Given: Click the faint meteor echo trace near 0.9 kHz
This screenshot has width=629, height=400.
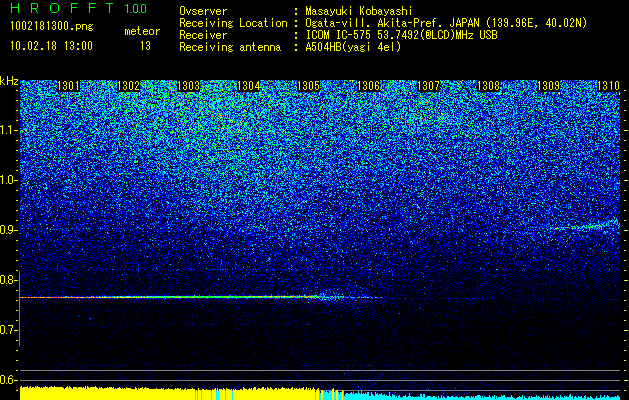Looking at the screenshot, I should coord(584,226).
